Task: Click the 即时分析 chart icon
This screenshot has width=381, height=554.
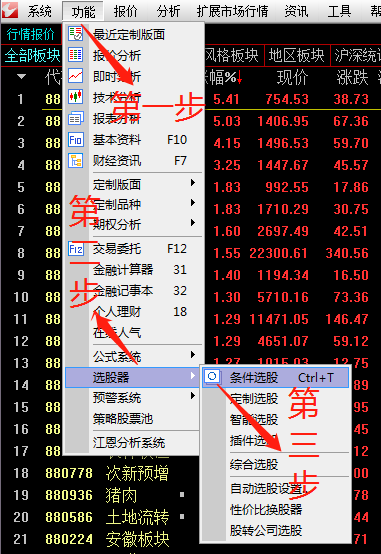Action: (x=75, y=76)
